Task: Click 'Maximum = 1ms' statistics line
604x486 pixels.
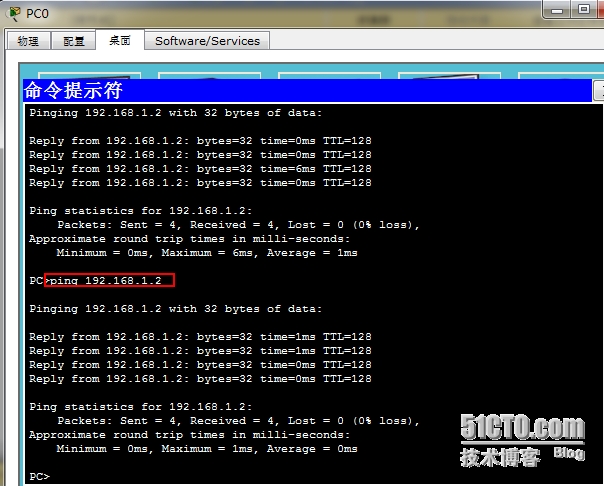Action: pyautogui.click(x=207, y=449)
